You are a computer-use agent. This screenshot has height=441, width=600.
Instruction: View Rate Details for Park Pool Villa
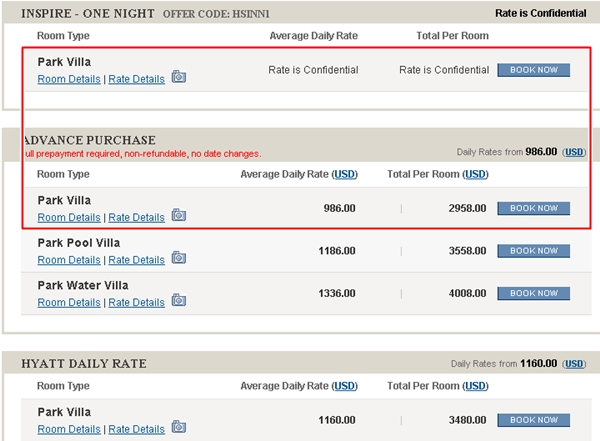137,260
